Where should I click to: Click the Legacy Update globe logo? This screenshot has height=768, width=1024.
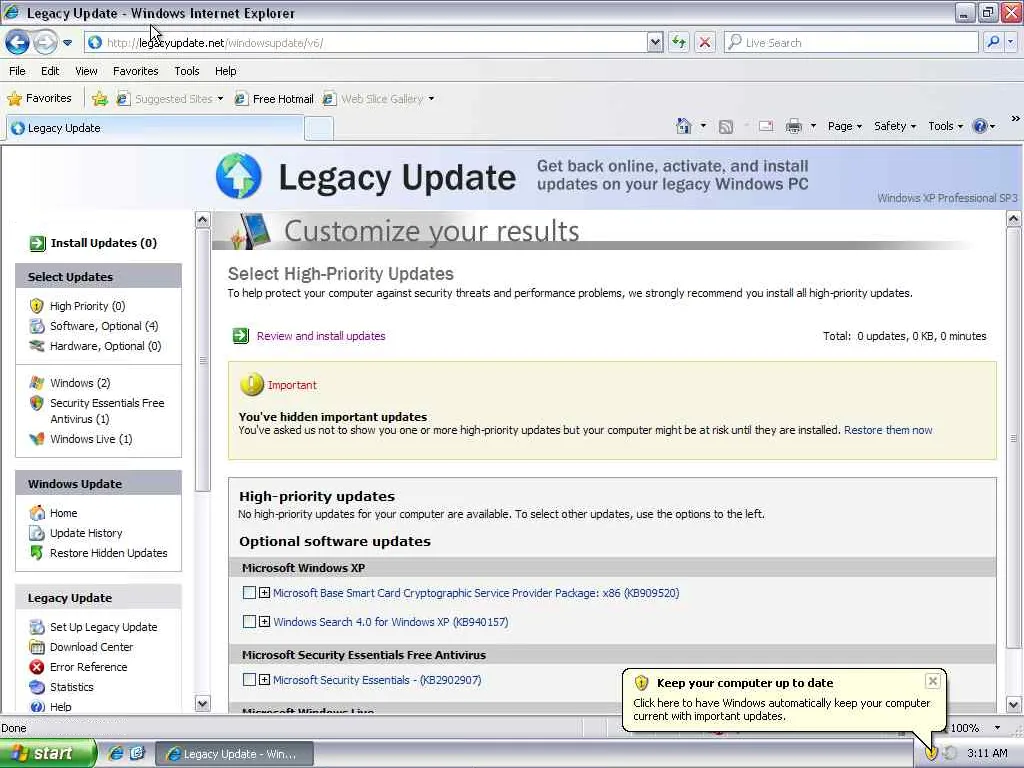[238, 176]
